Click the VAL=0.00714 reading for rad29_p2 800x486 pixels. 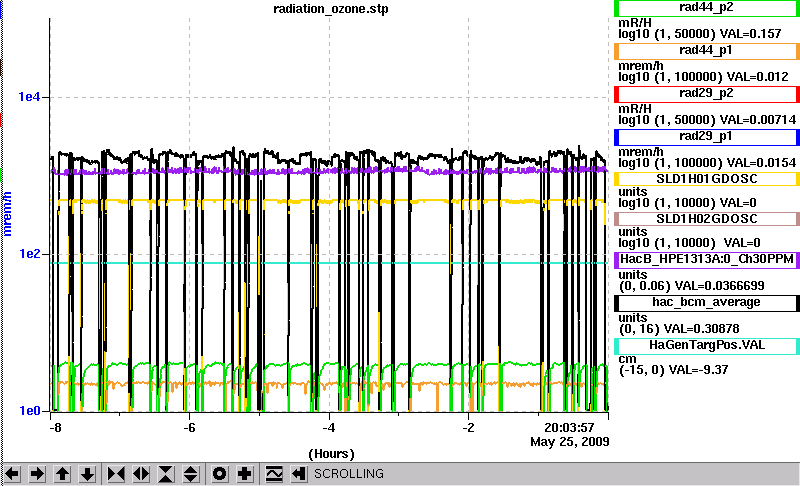point(758,119)
